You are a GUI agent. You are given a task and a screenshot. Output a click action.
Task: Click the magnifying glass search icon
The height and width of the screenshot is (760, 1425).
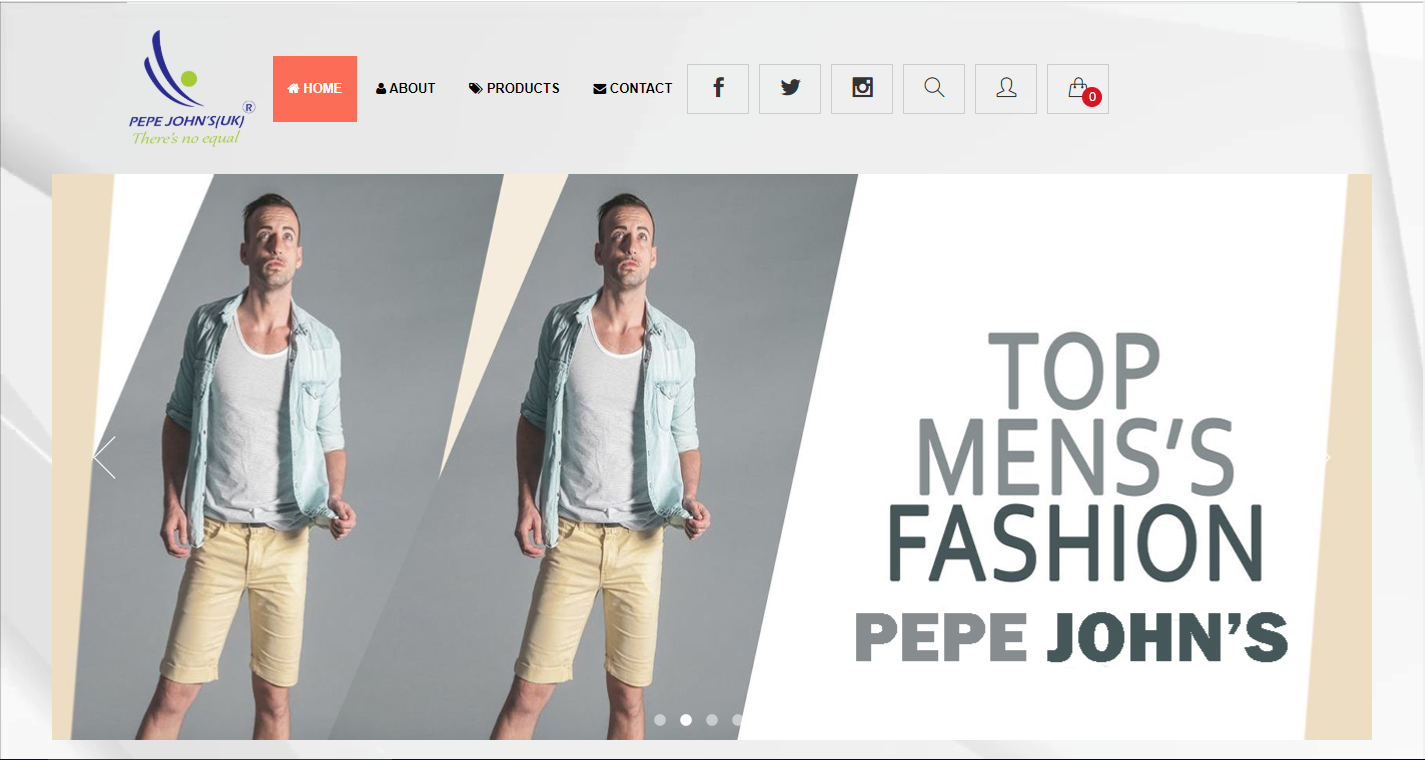[934, 89]
